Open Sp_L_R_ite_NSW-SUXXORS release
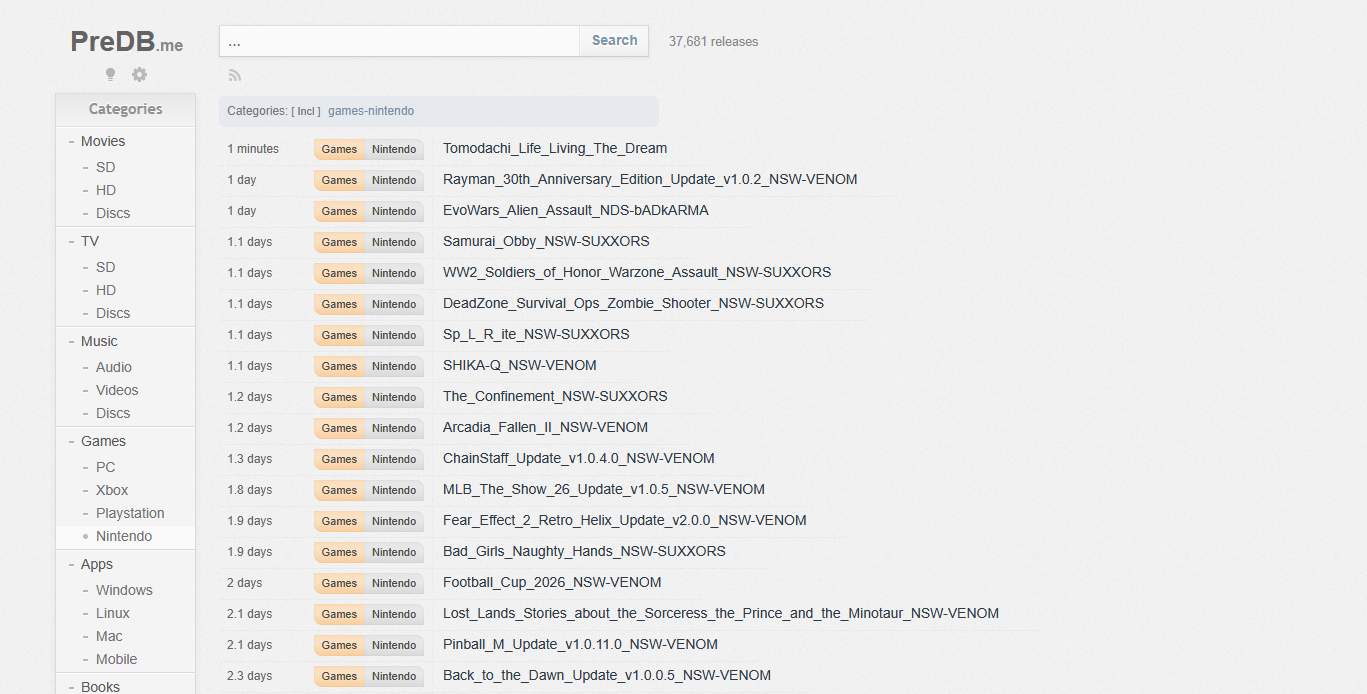Viewport: 1367px width, 694px height. (x=536, y=335)
